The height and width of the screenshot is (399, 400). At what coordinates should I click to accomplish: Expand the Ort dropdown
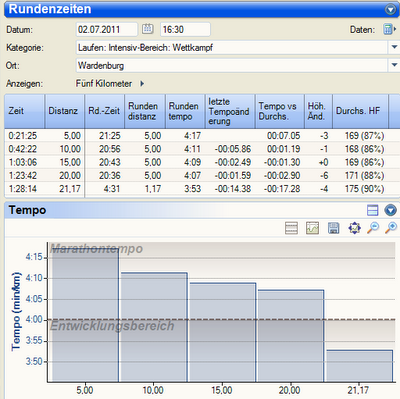[394, 65]
